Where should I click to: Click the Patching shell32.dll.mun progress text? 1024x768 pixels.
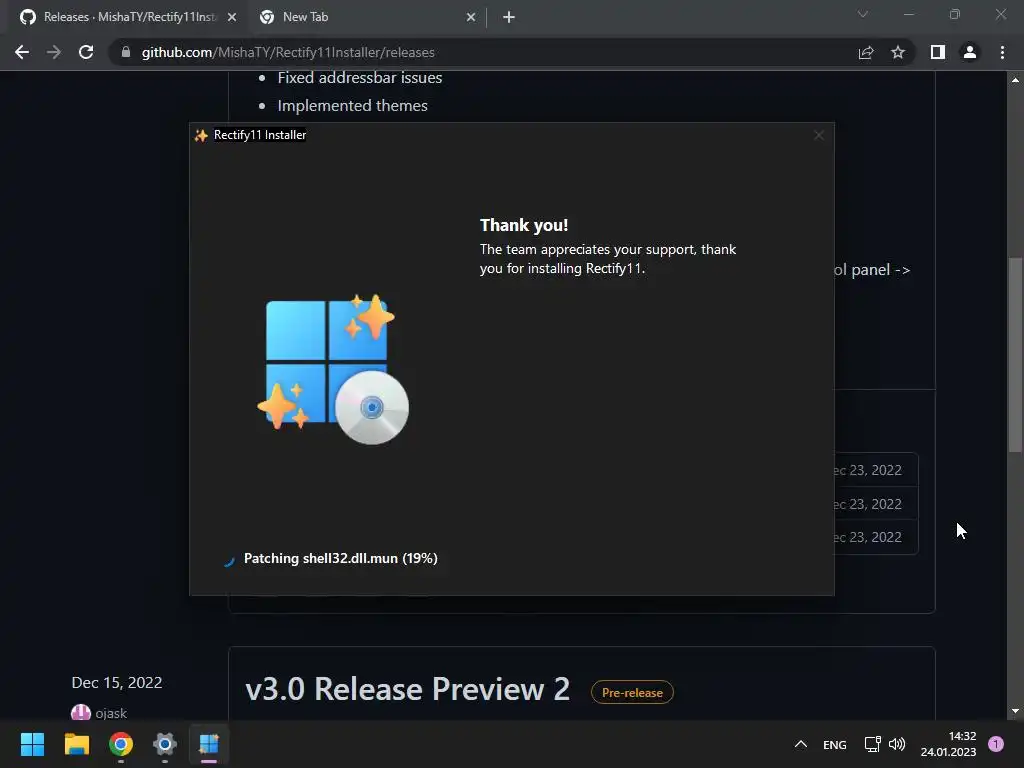pos(340,558)
